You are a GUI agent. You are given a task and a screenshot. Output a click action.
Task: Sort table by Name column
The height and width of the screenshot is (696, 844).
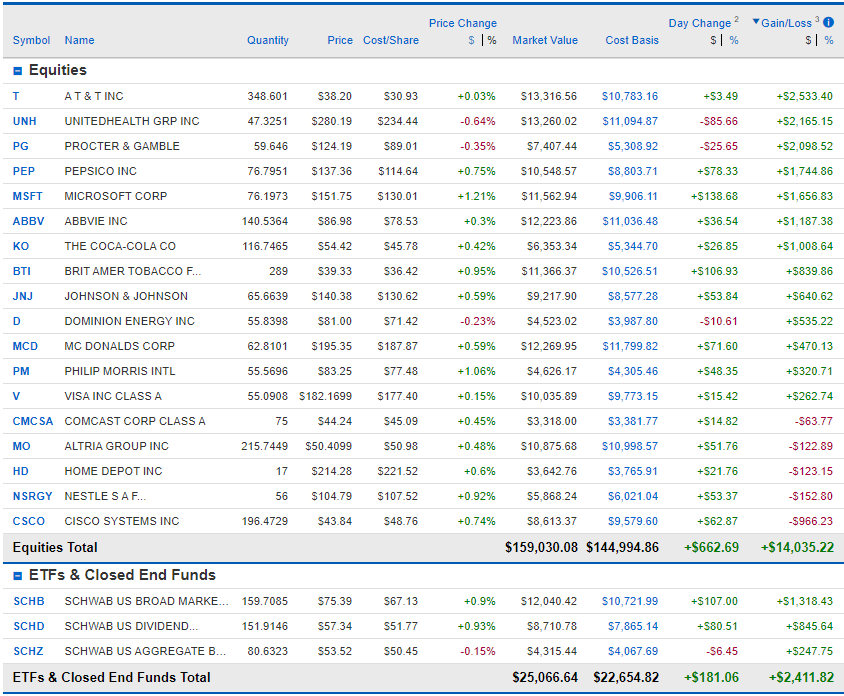point(79,40)
